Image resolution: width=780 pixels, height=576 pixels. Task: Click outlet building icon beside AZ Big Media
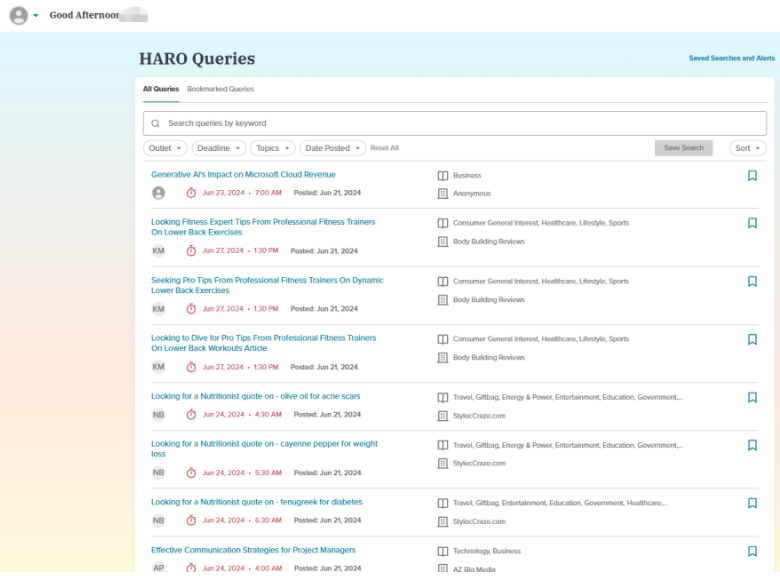[x=443, y=569]
